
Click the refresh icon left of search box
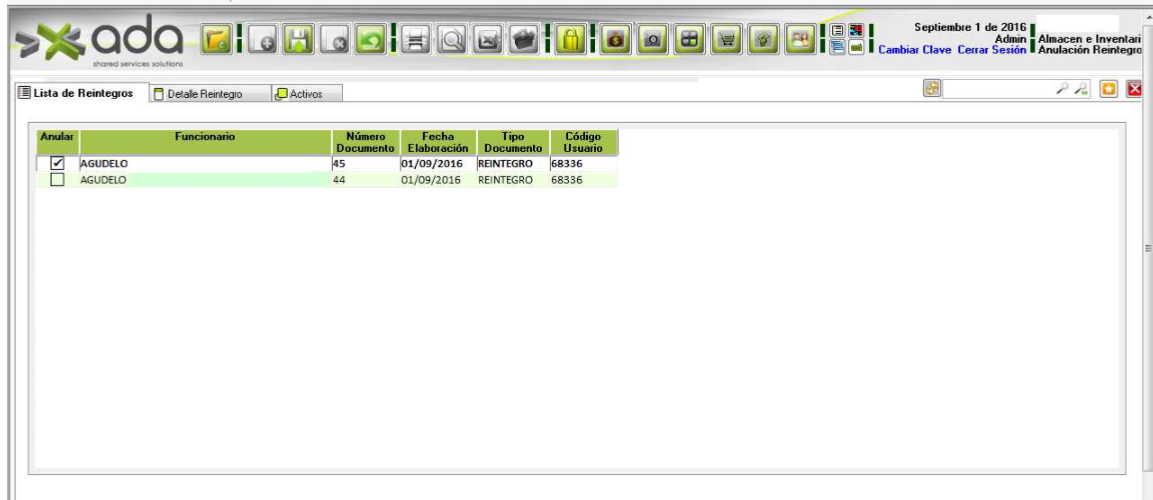(x=931, y=90)
